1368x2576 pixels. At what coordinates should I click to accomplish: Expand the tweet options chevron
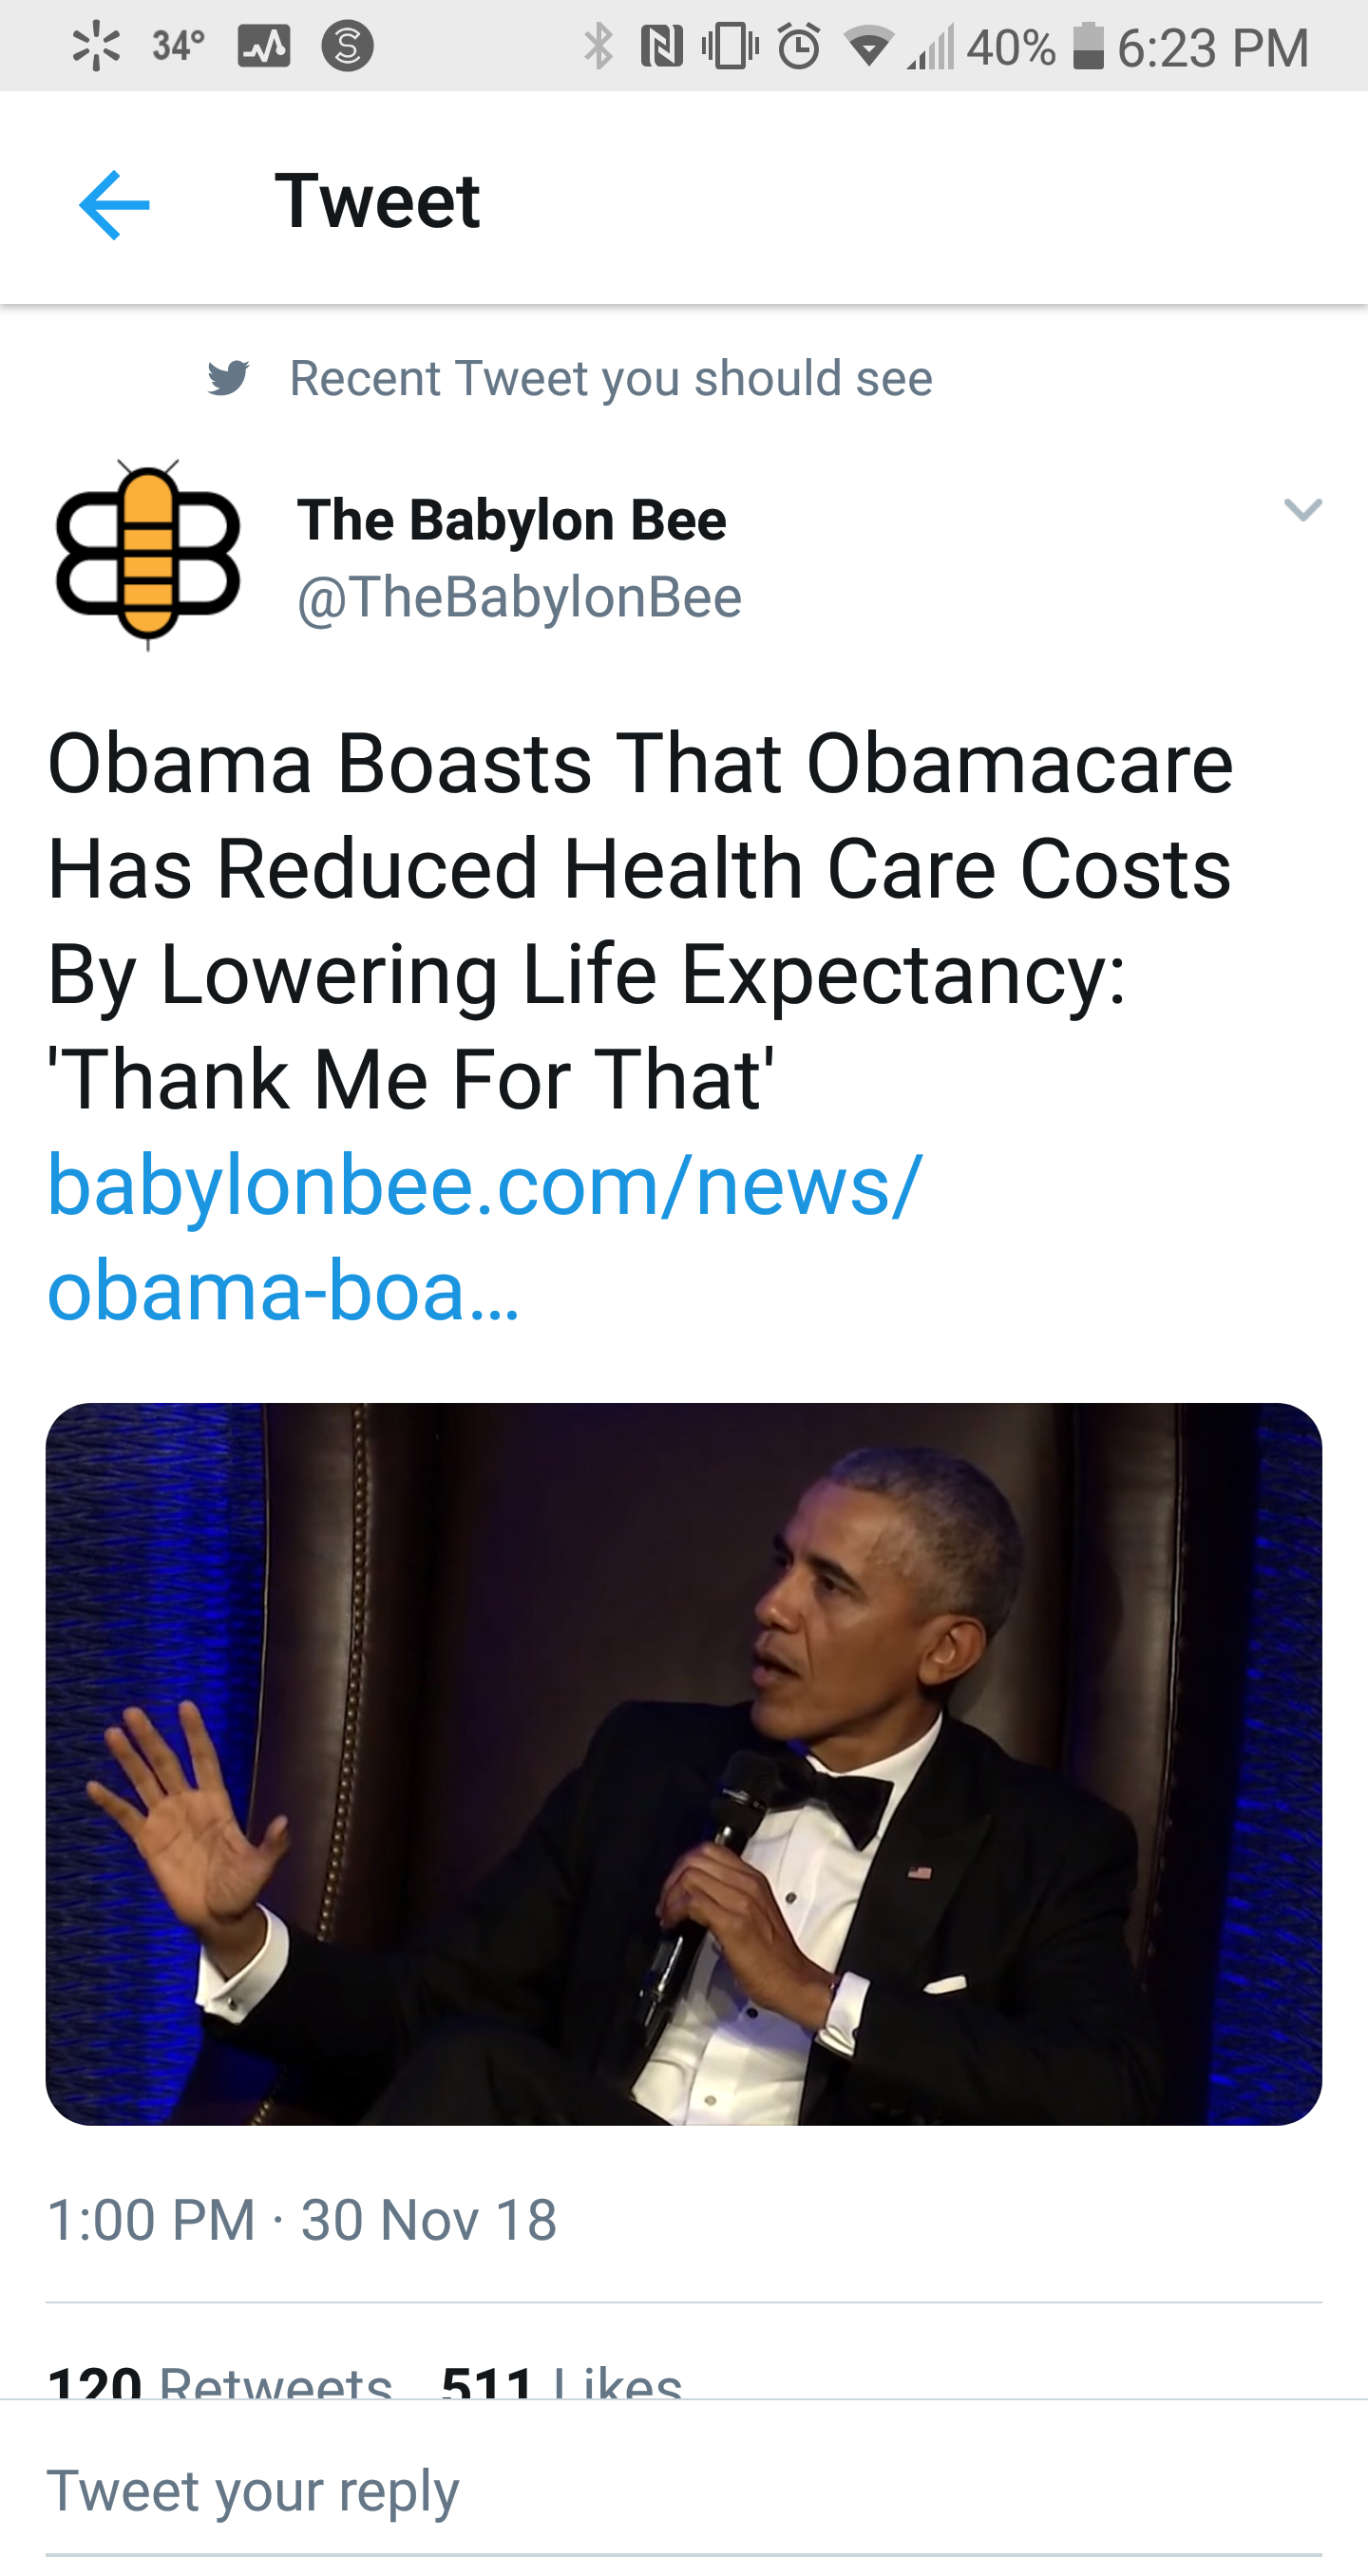(x=1302, y=510)
